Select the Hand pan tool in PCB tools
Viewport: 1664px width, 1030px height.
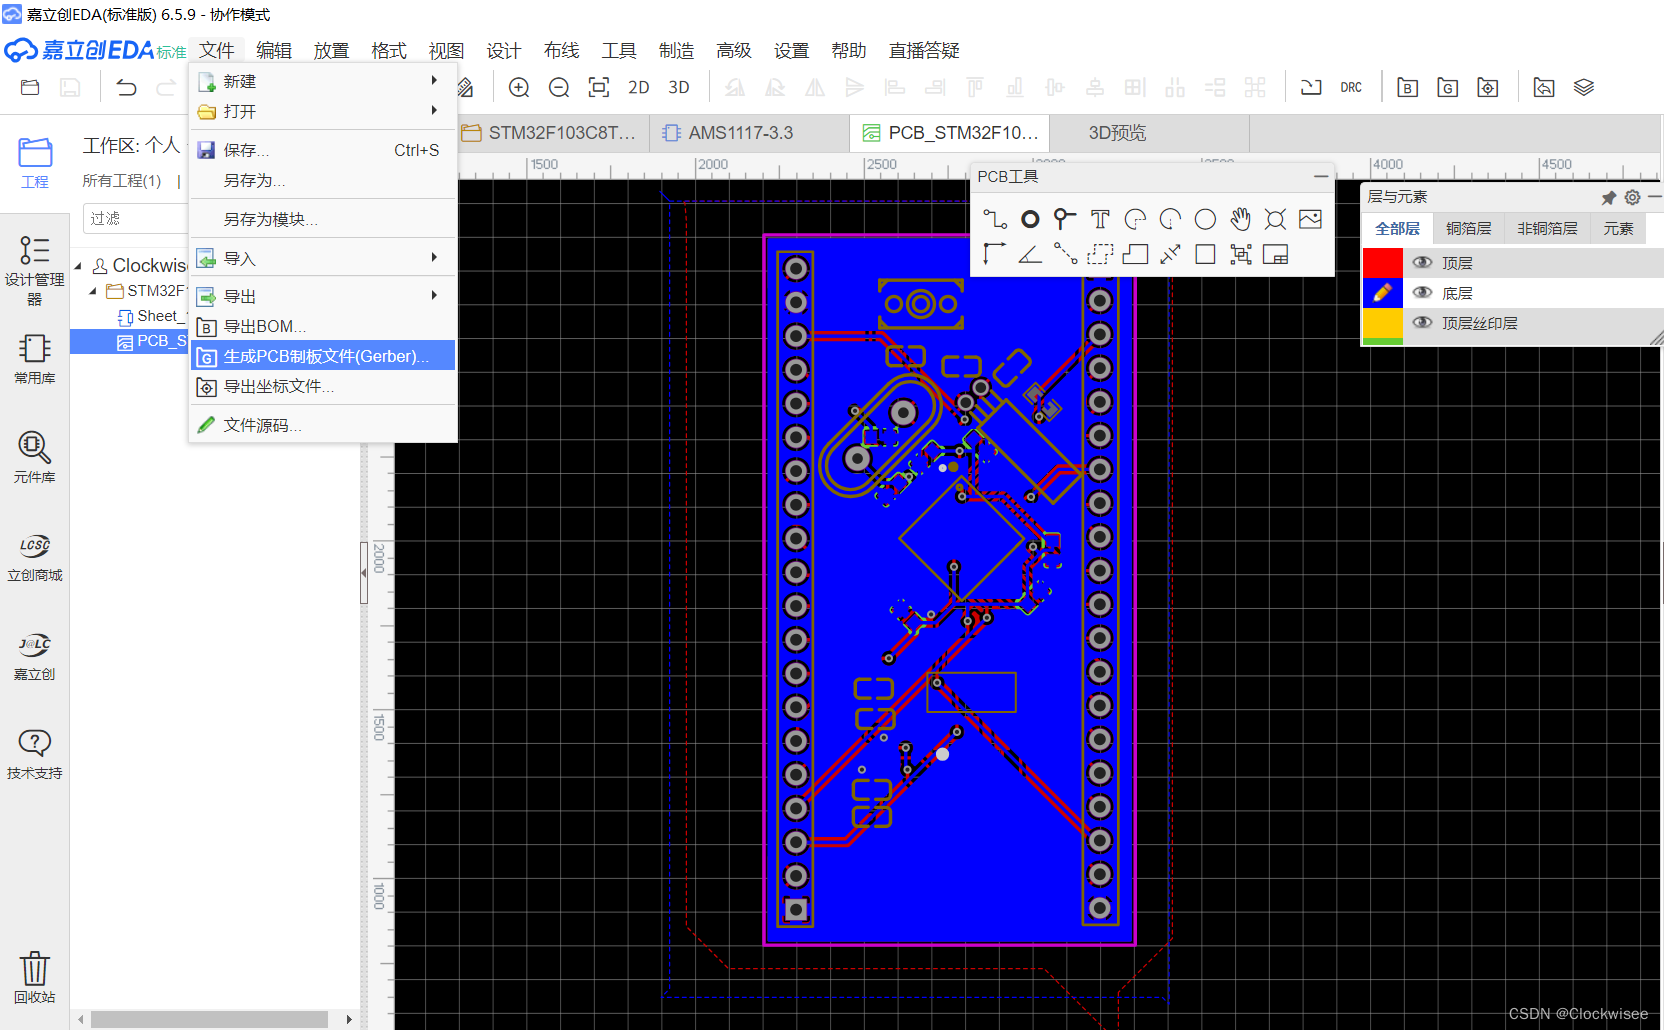(x=1241, y=219)
